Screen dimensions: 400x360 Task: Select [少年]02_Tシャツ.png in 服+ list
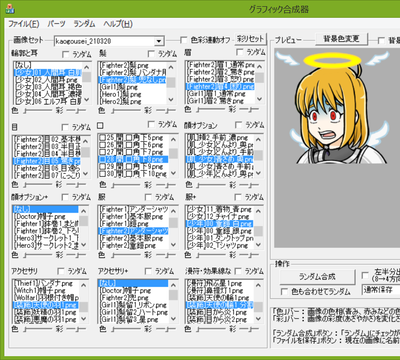pyautogui.click(x=220, y=245)
